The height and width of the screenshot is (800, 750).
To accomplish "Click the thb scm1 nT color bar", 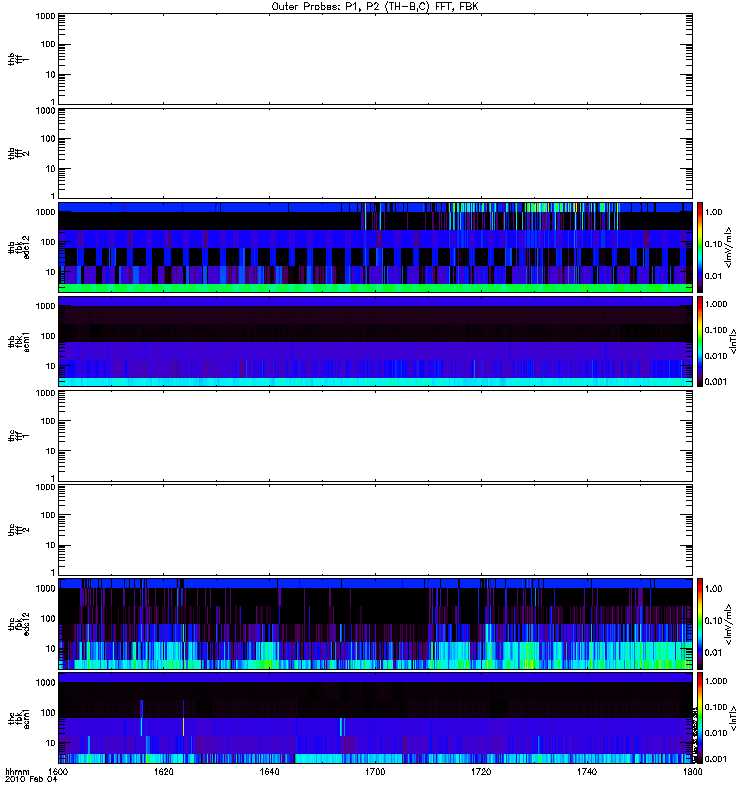I will pyautogui.click(x=700, y=341).
